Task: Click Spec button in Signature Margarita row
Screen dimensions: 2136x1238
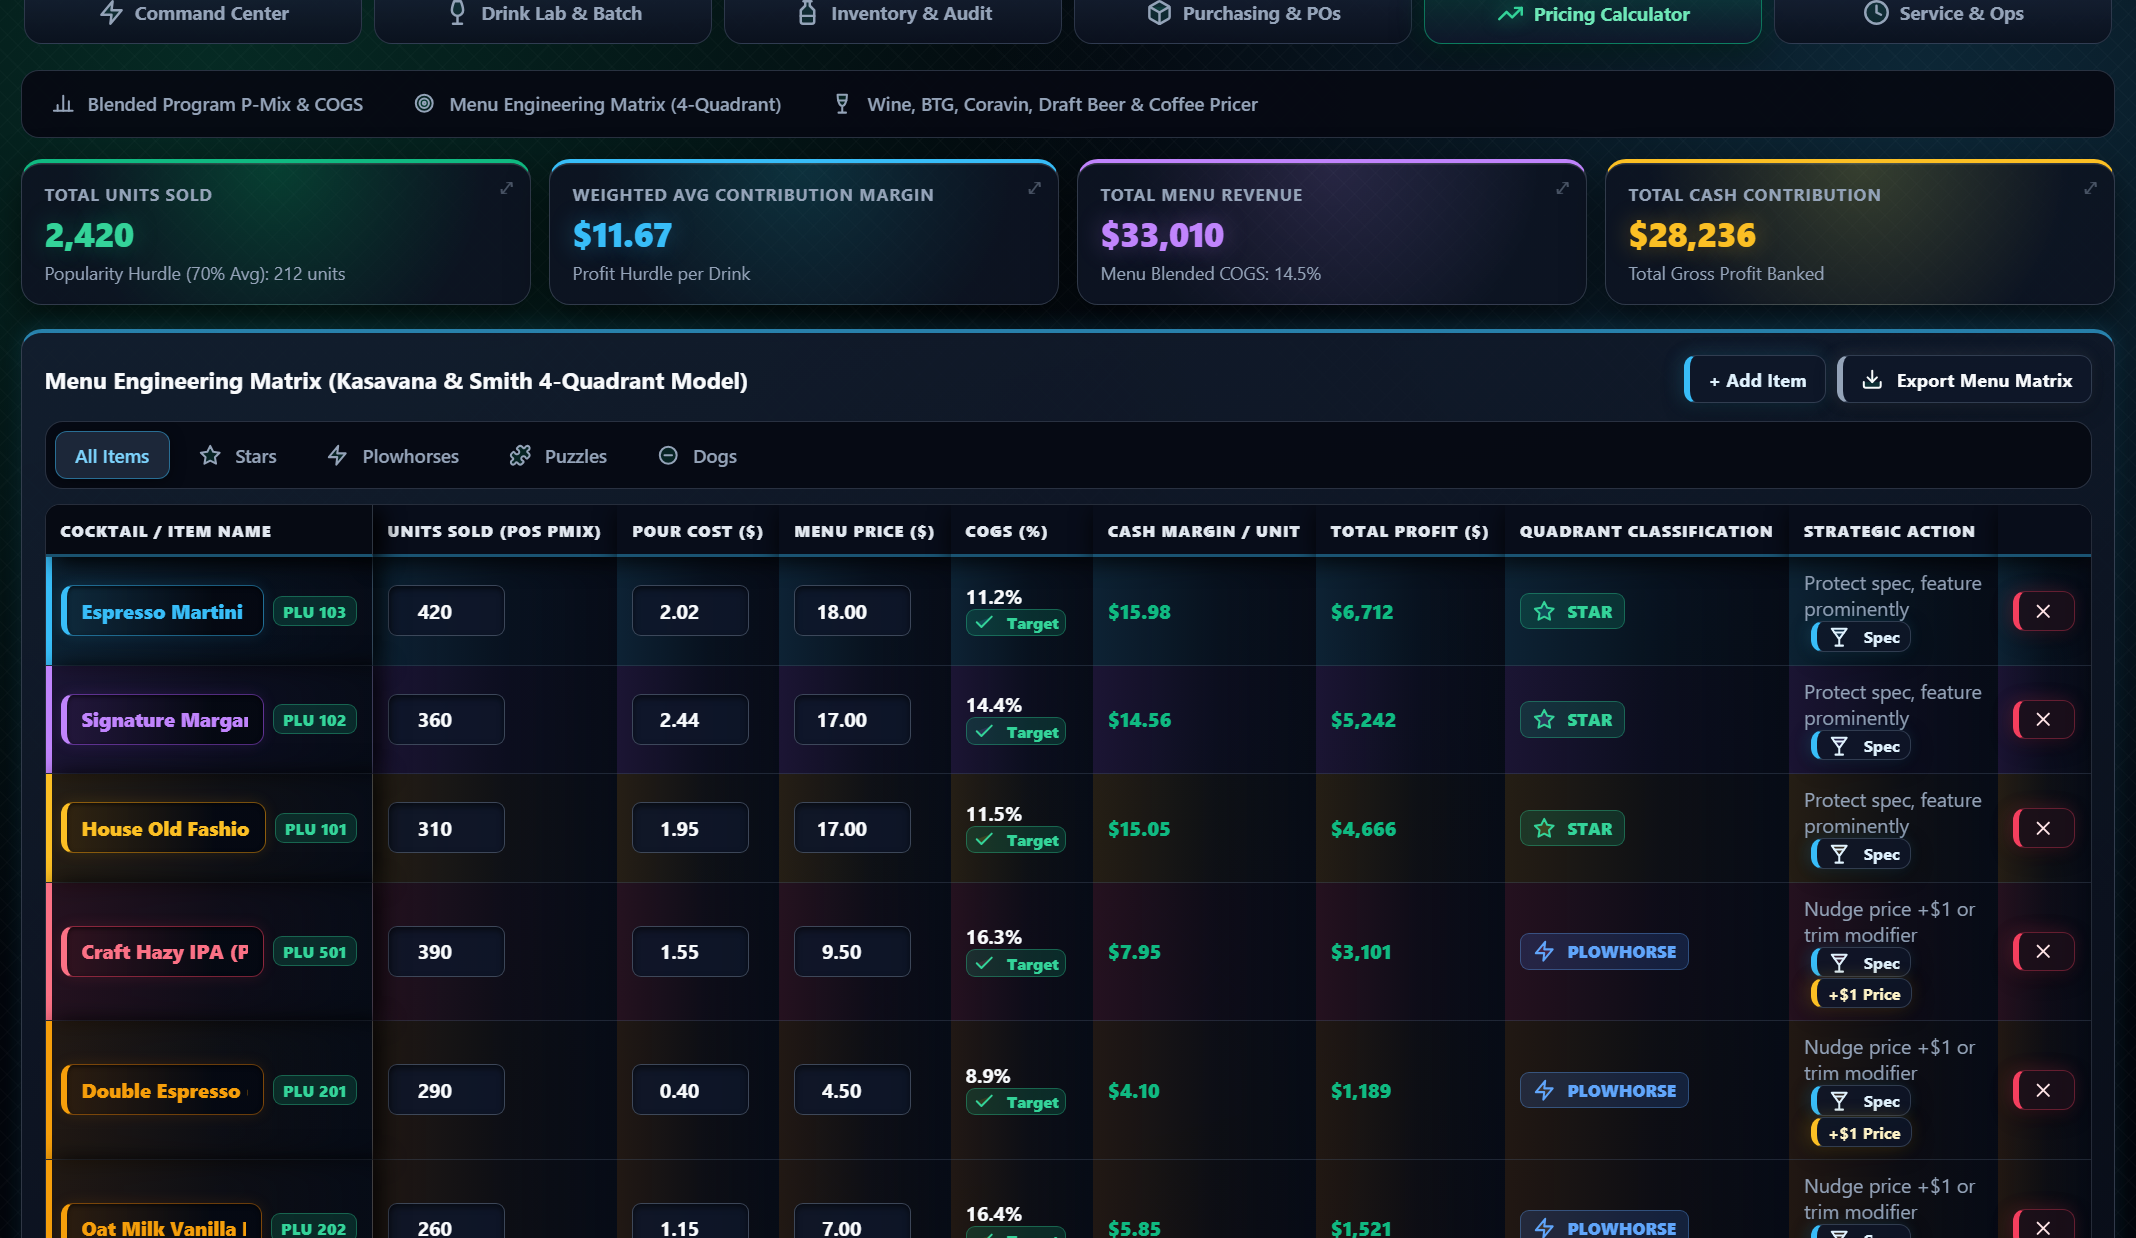Action: click(1861, 746)
